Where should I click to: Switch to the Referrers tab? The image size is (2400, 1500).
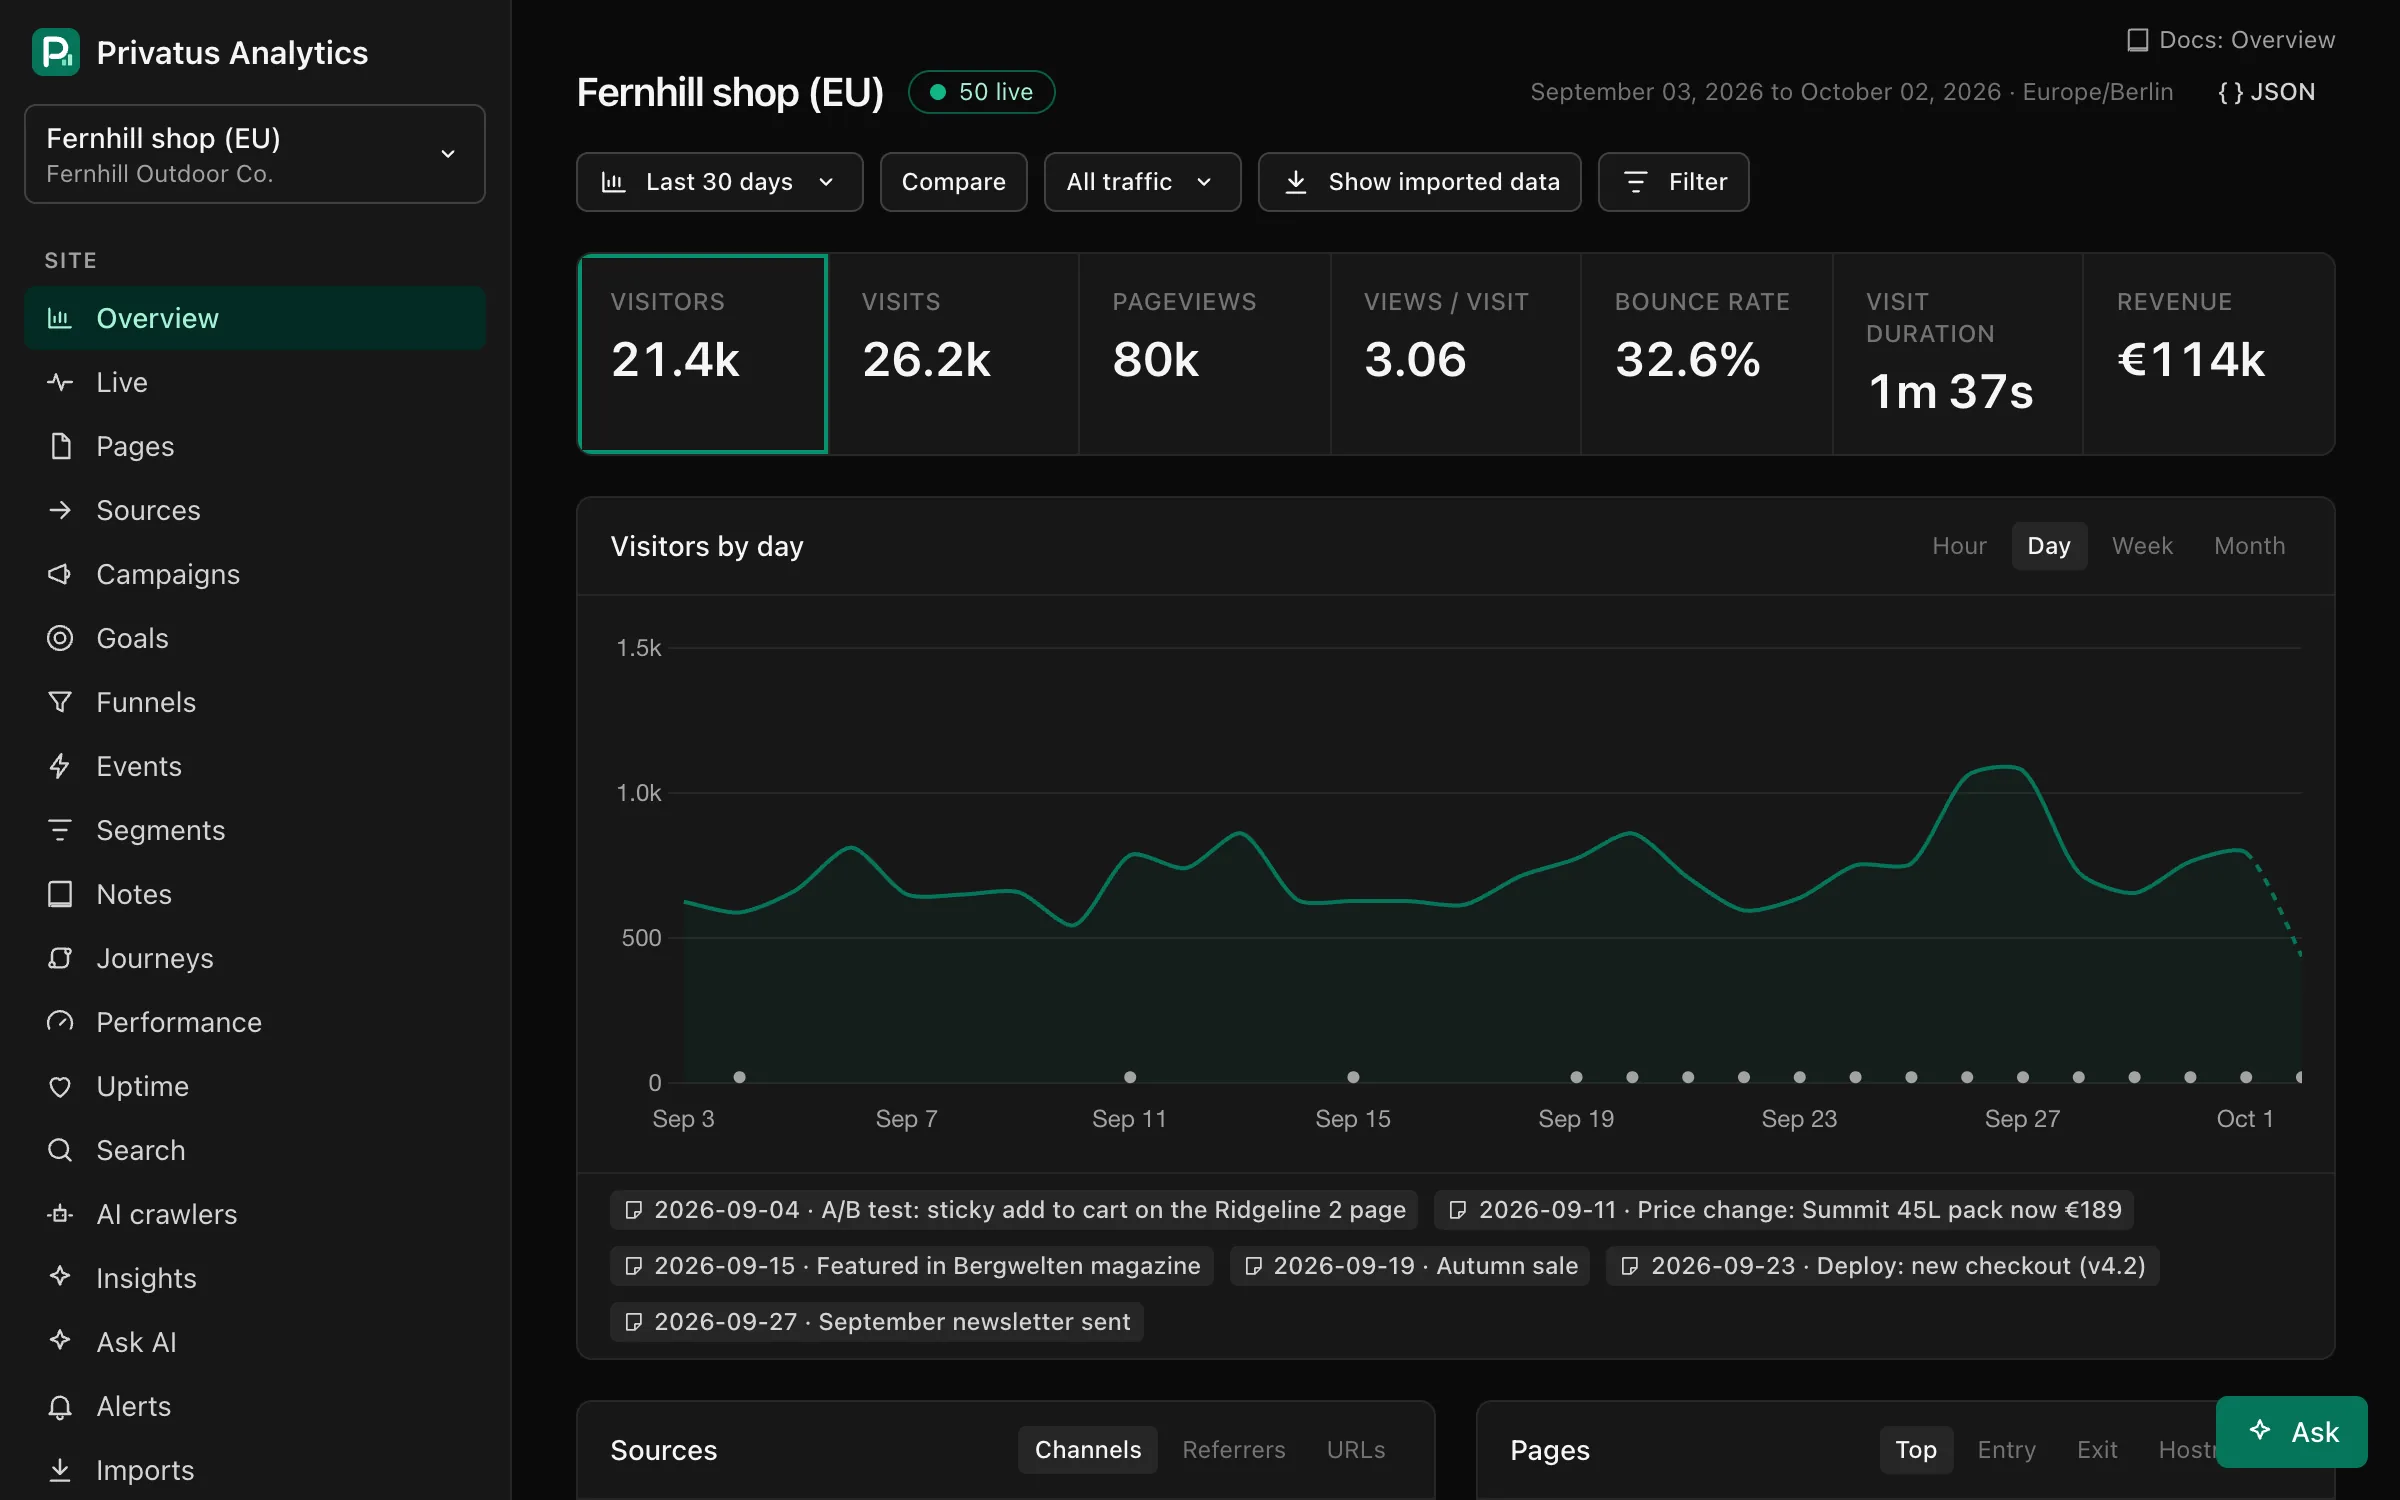click(1234, 1450)
